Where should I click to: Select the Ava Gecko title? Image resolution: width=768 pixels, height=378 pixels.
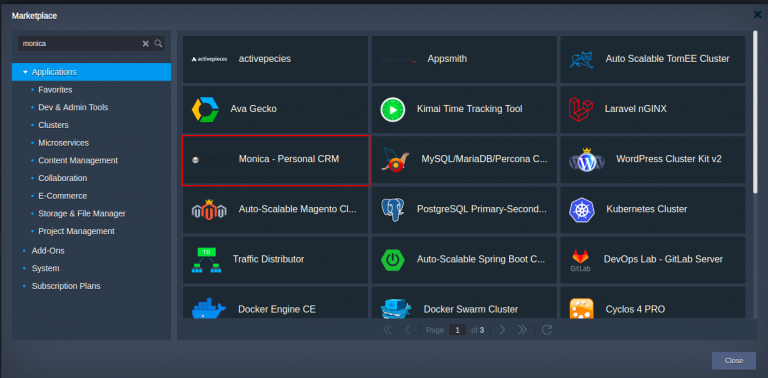(x=253, y=109)
